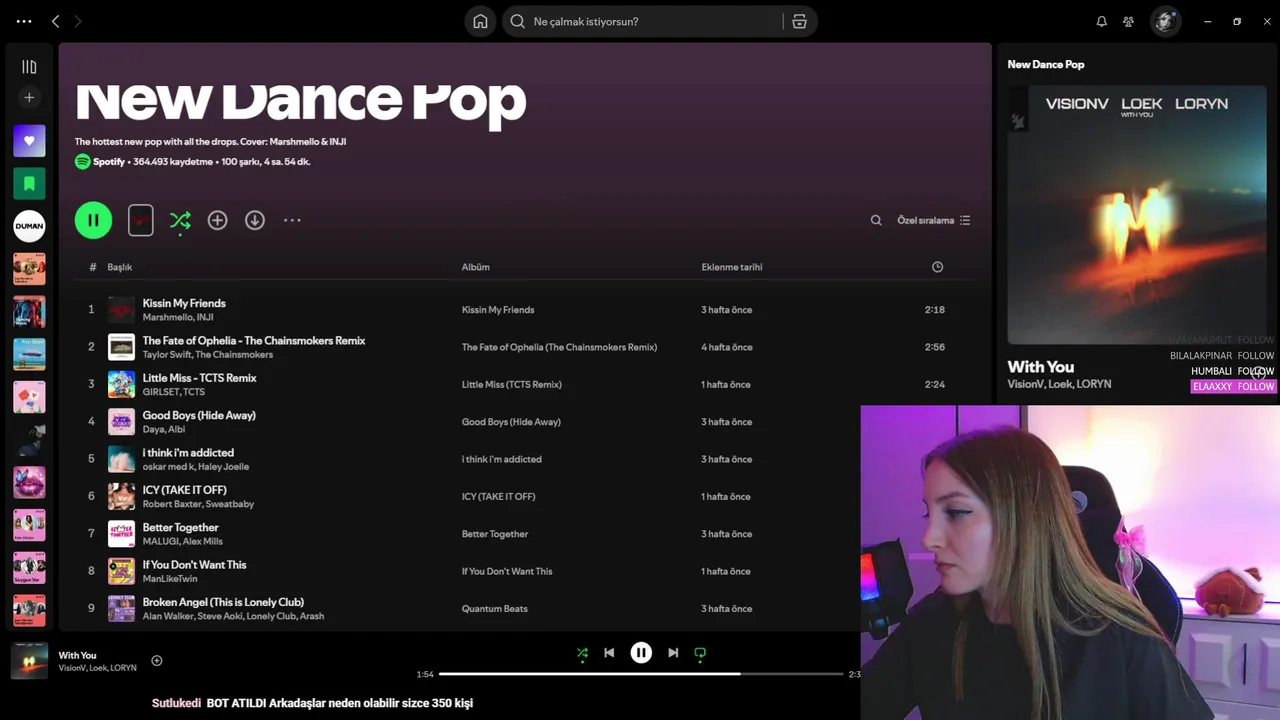Open artists 'Alan Walker, Steve Aoki, Lonely Club, Arash'
Image resolution: width=1280 pixels, height=720 pixels.
233,616
